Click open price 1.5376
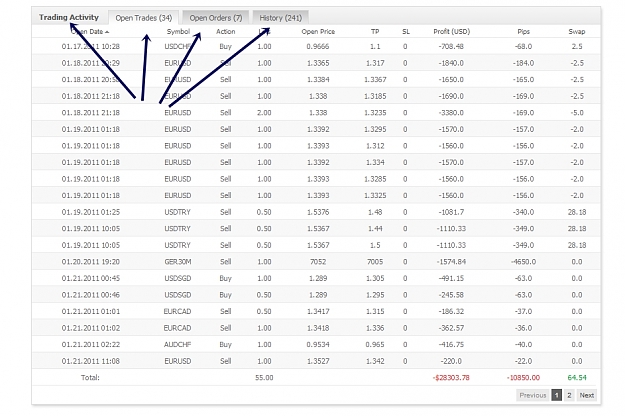This screenshot has height=416, width=625. tap(318, 212)
